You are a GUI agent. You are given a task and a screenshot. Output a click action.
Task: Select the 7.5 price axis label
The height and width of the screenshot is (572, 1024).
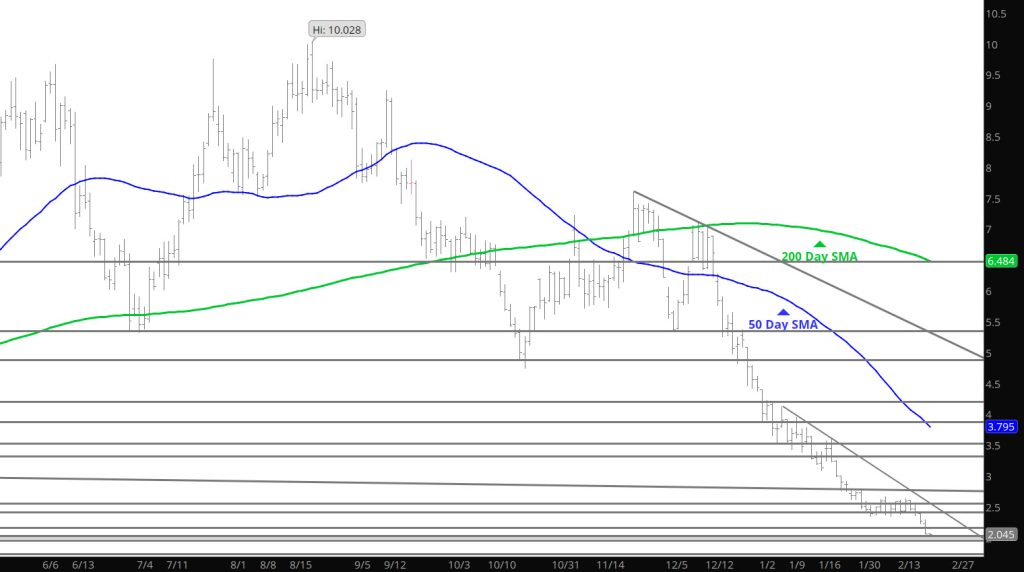click(x=994, y=199)
